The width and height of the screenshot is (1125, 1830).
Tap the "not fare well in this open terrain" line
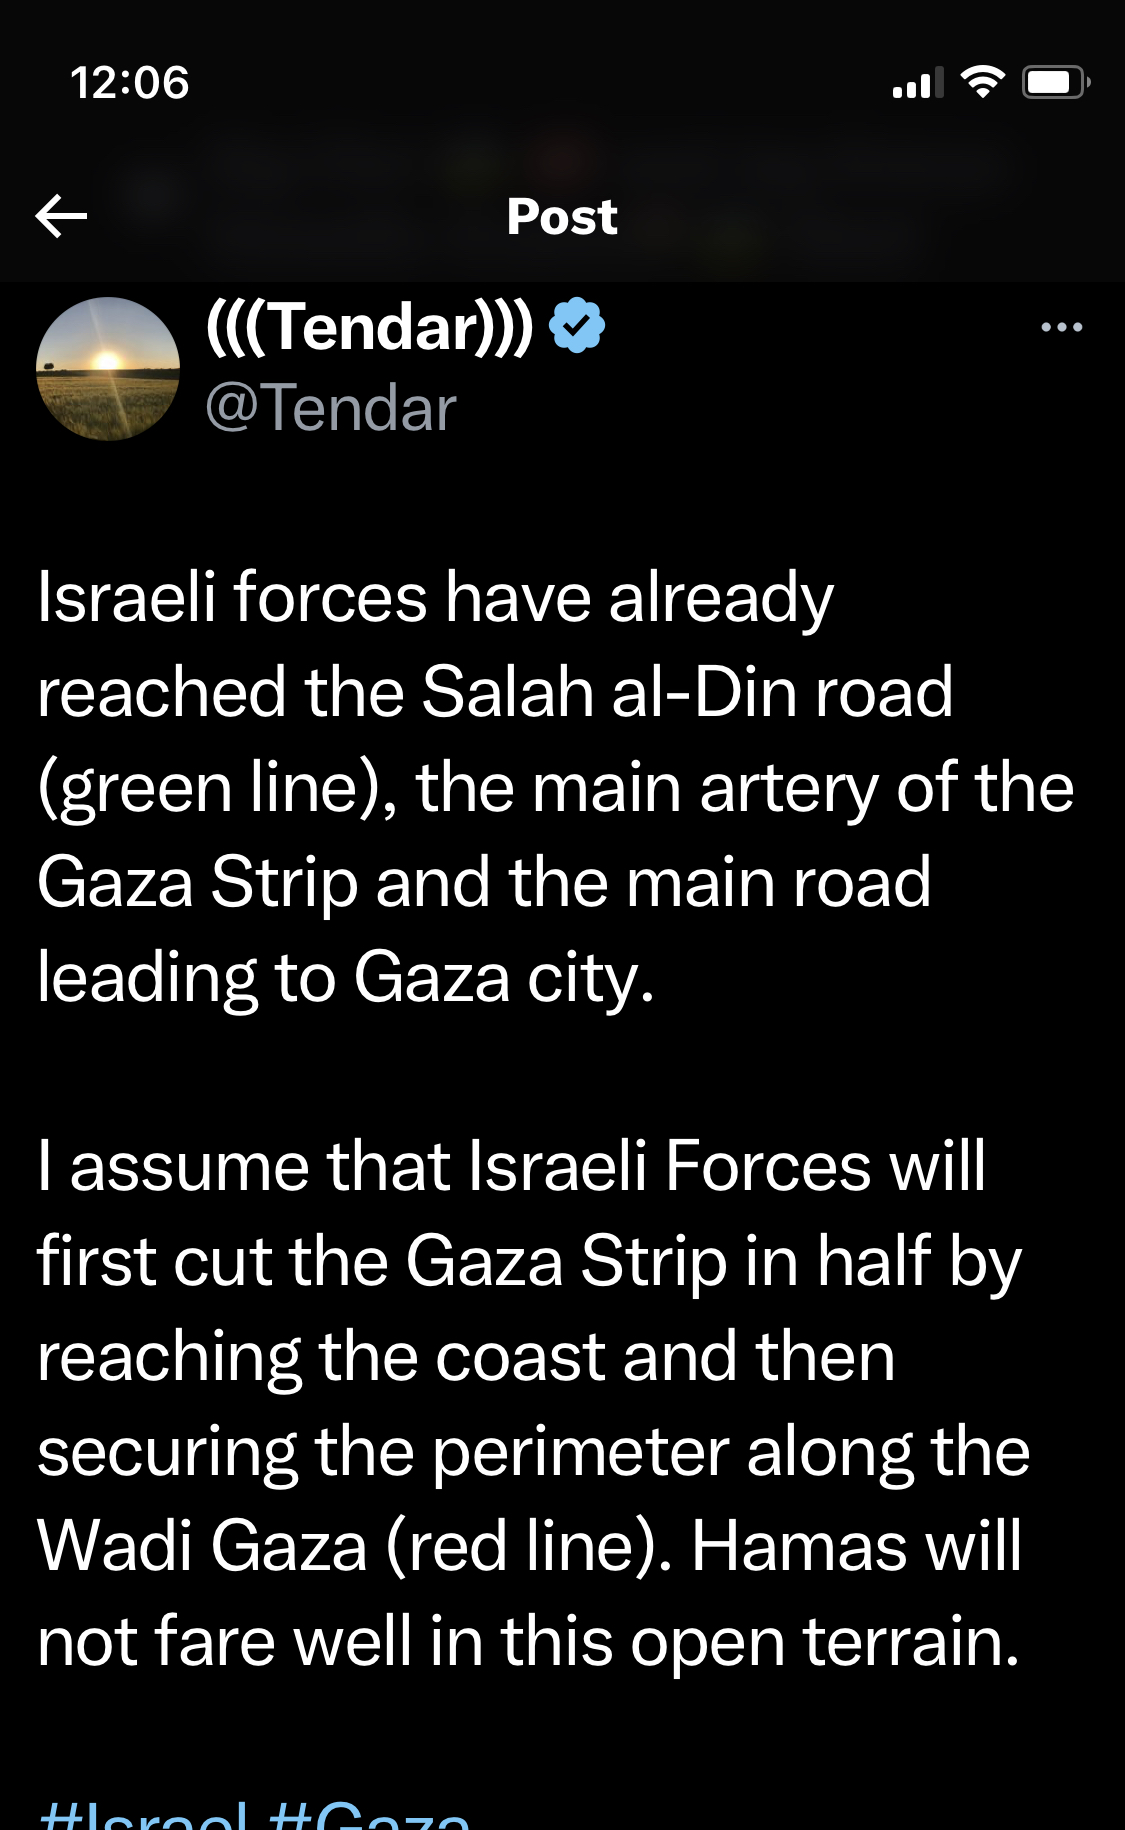528,1642
